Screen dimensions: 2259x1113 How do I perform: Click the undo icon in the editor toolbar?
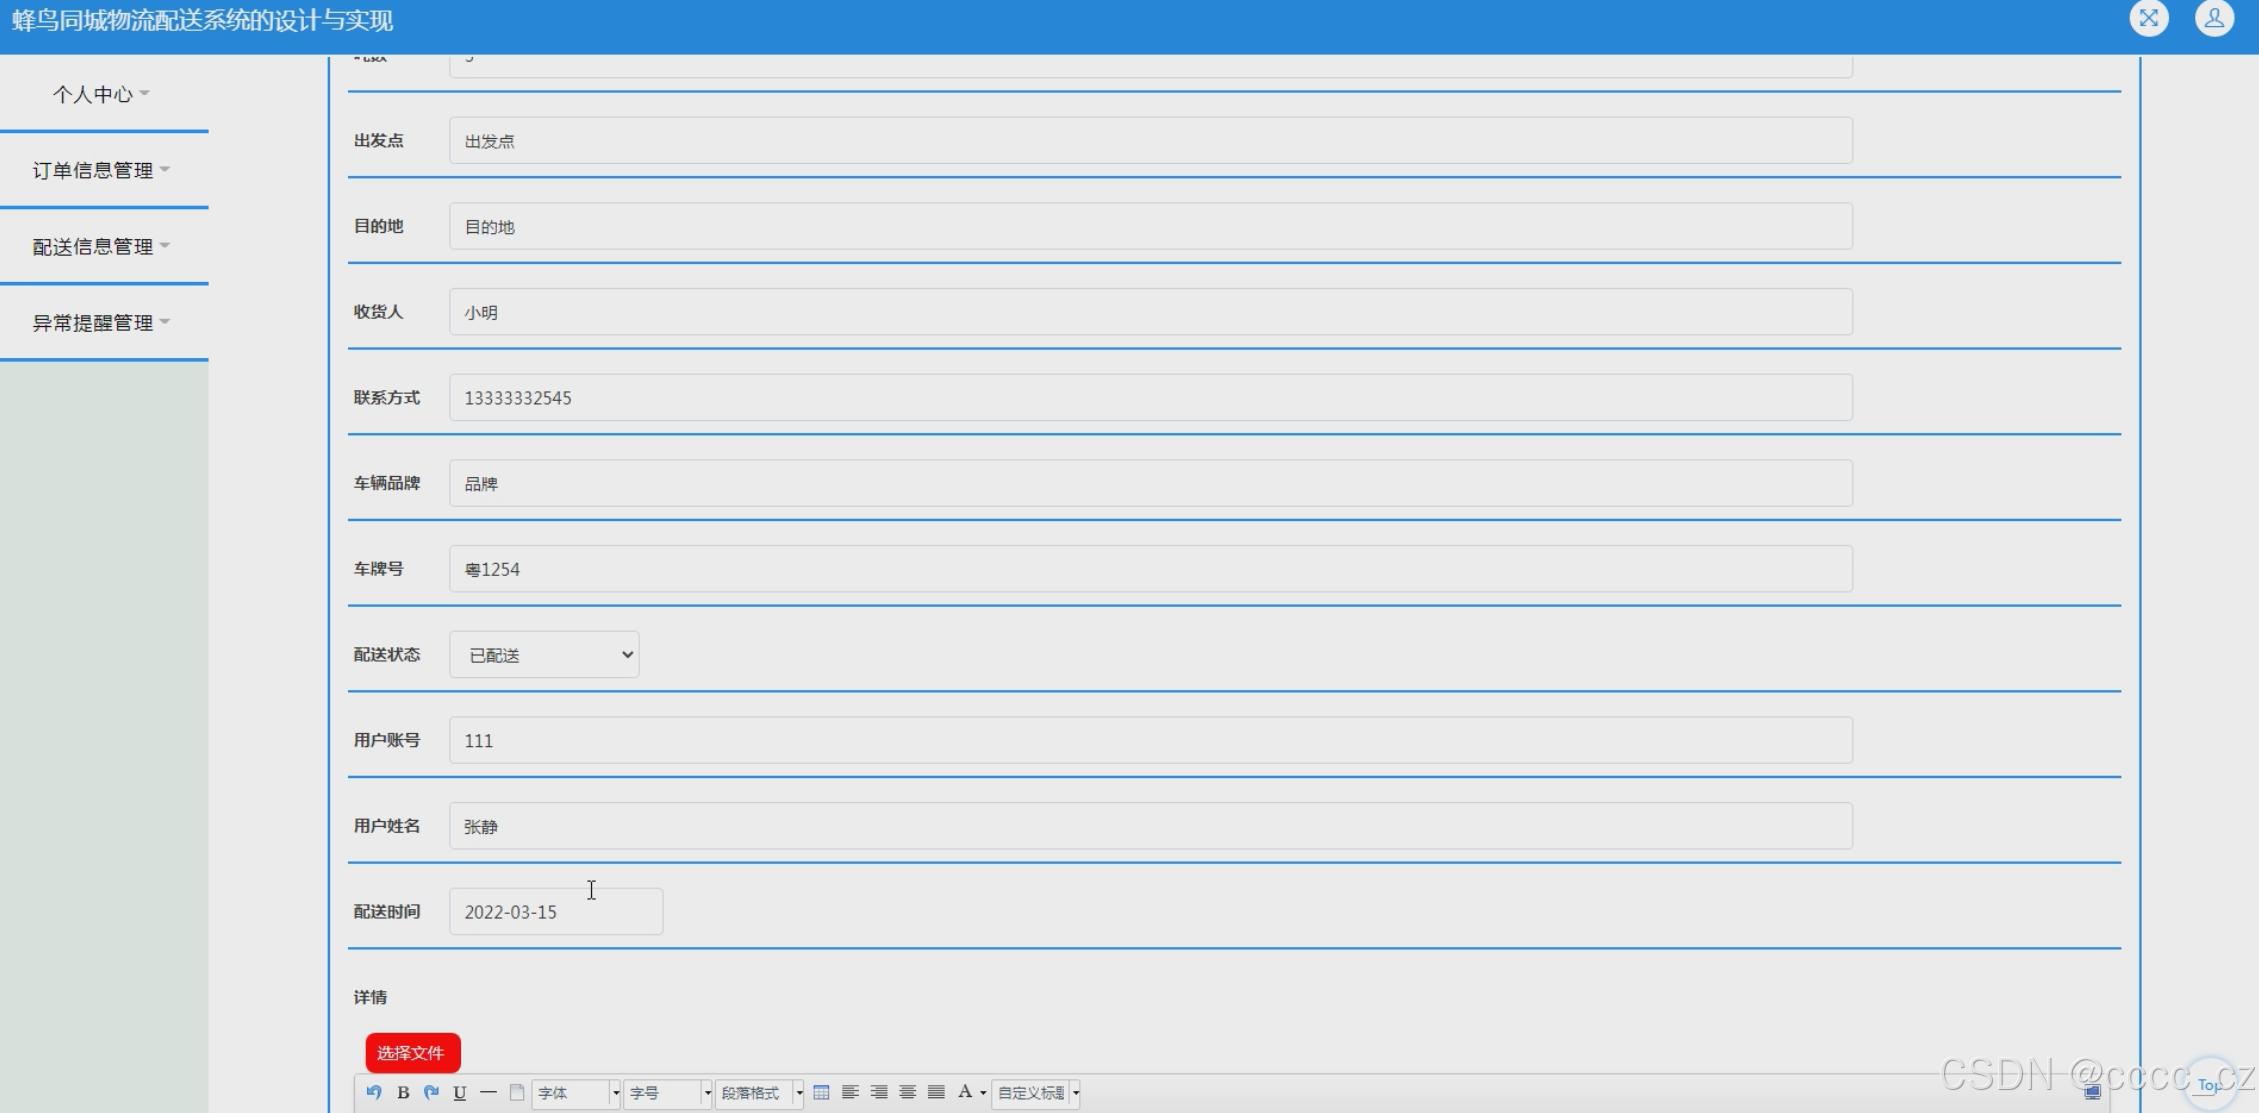pyautogui.click(x=374, y=1092)
